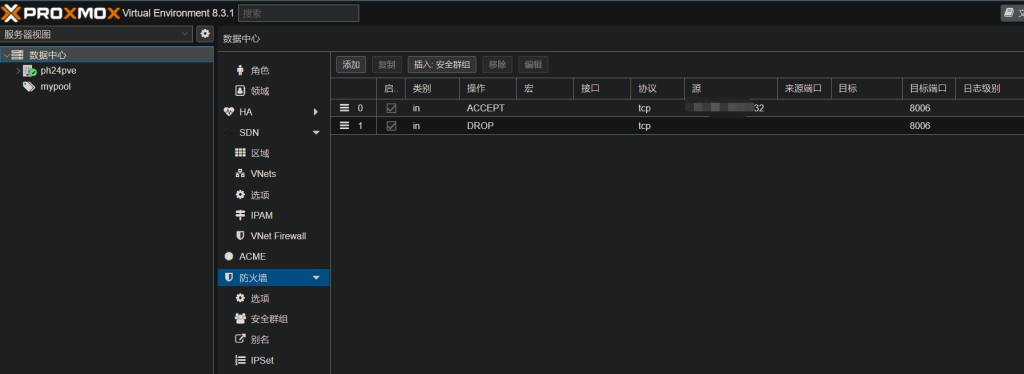
Task: Click the documentation book icon top right
Action: point(1009,13)
